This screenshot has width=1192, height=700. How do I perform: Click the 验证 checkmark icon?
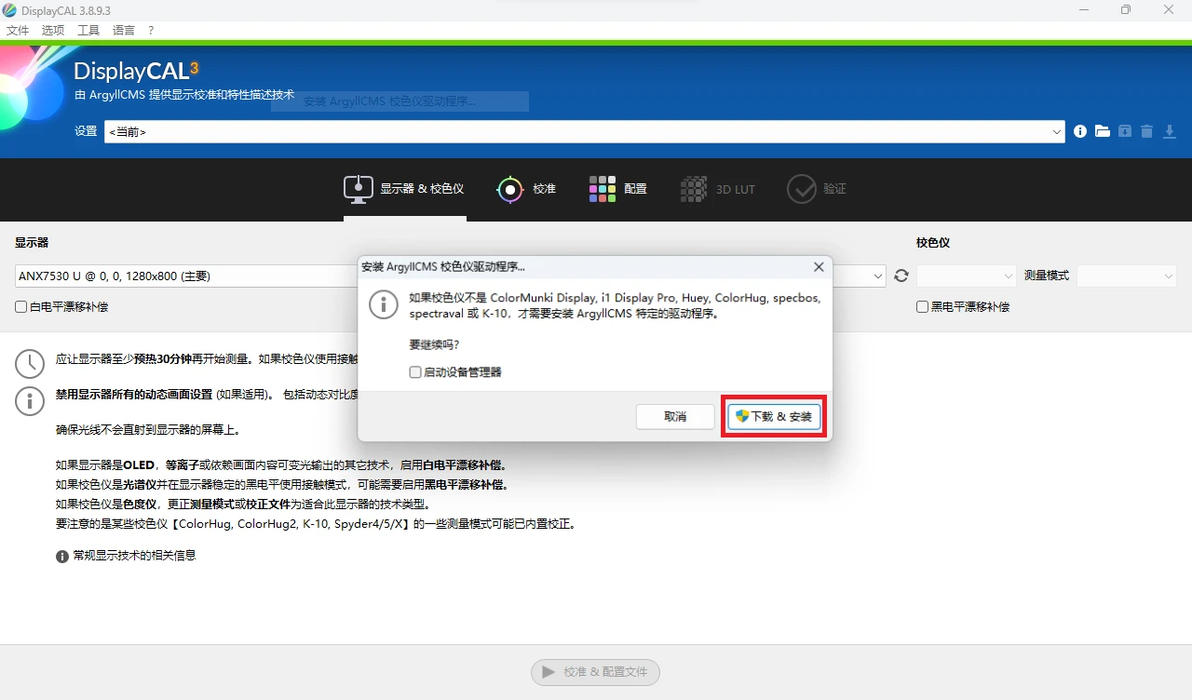click(x=801, y=189)
